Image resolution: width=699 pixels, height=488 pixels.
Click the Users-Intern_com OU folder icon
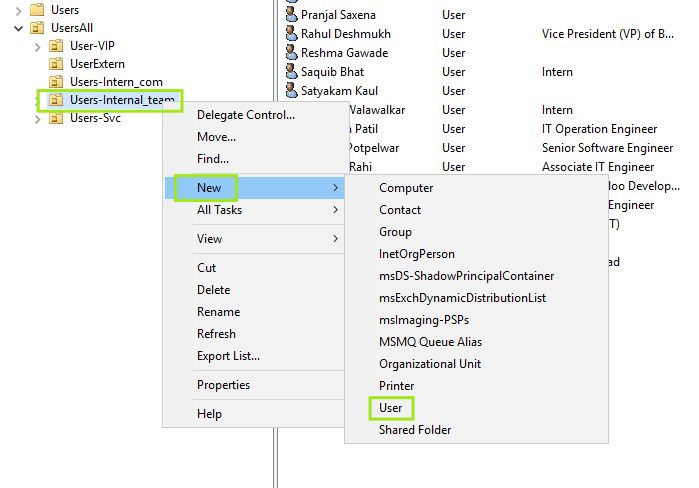(x=56, y=82)
